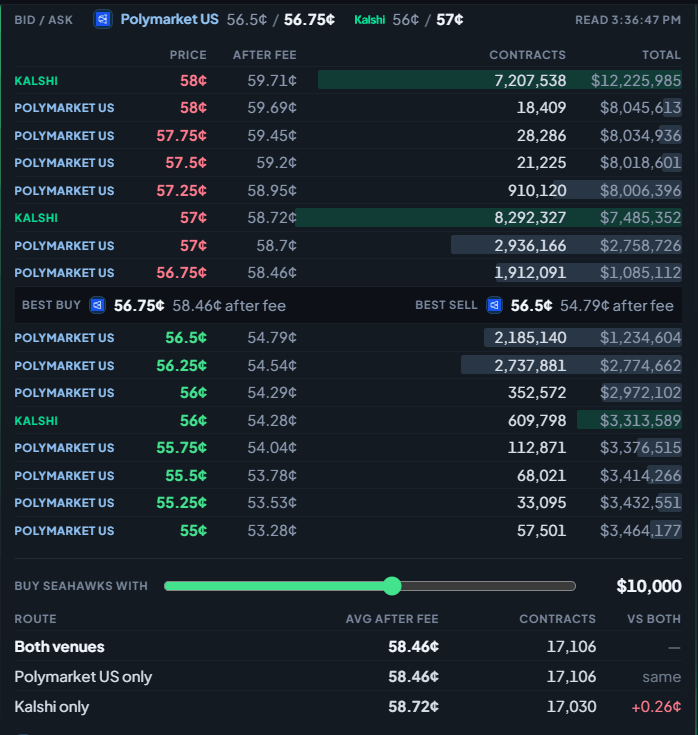Image resolution: width=698 pixels, height=735 pixels.
Task: Click the unfilled part of the slider track
Action: point(488,586)
